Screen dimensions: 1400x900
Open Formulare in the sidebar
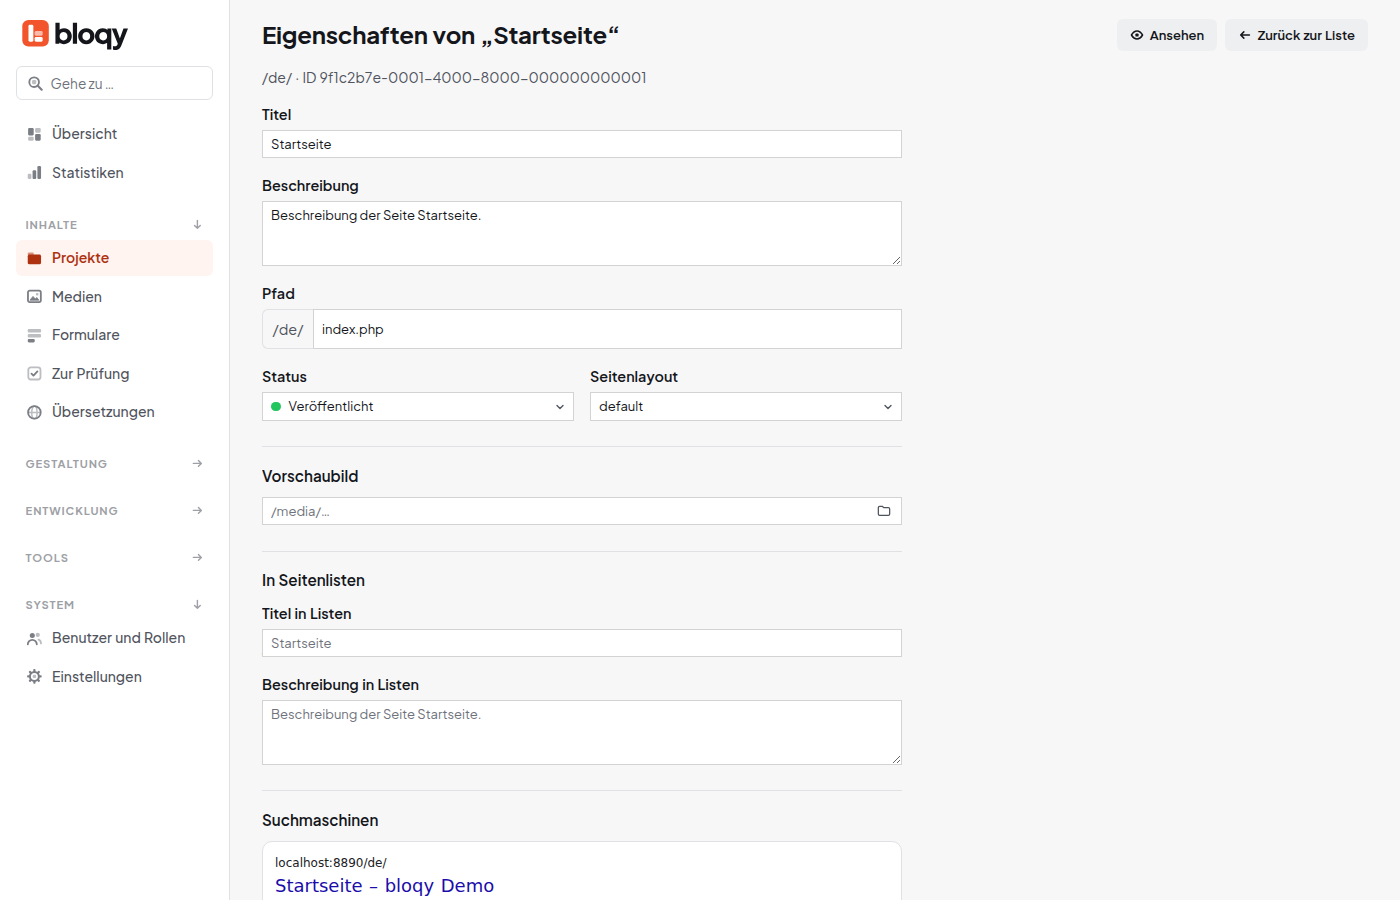tap(114, 335)
